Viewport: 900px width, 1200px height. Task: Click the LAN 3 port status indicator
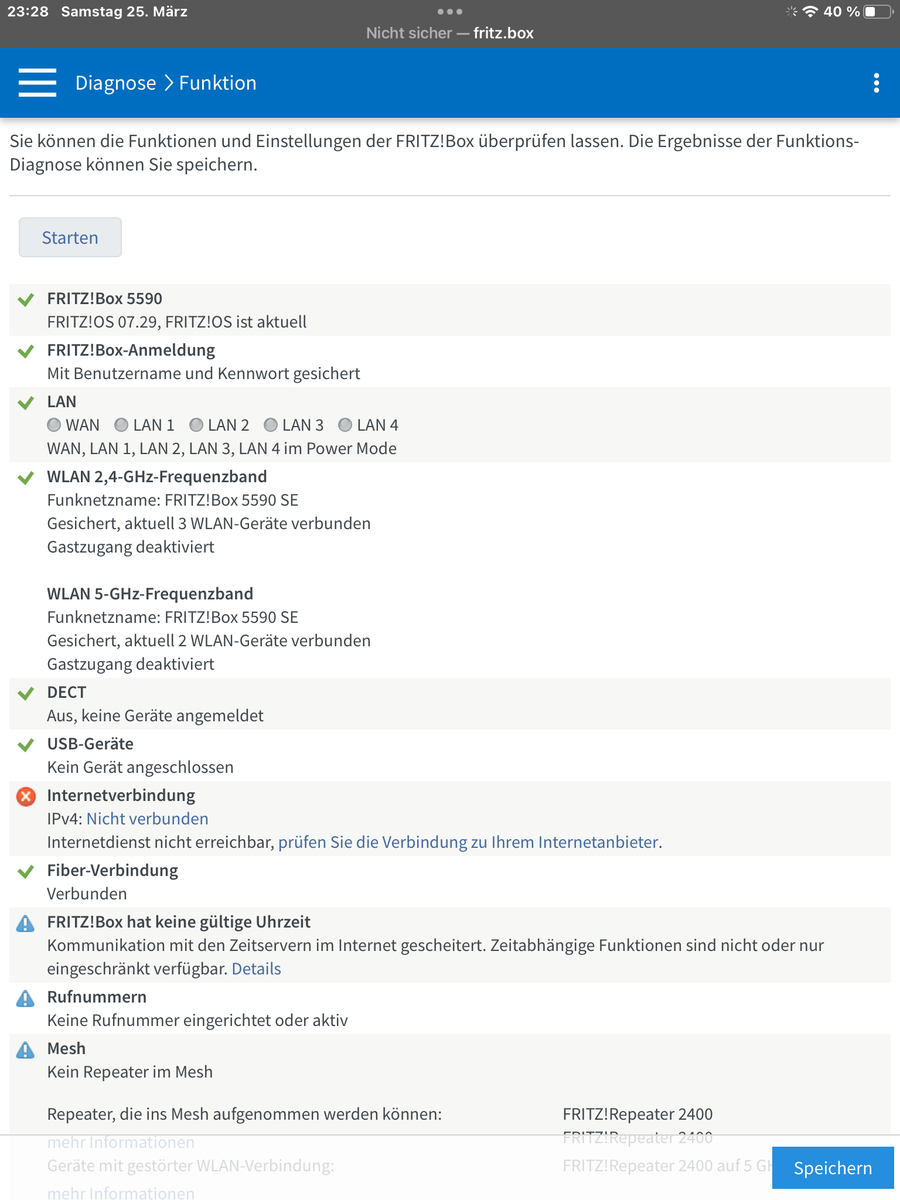click(270, 425)
